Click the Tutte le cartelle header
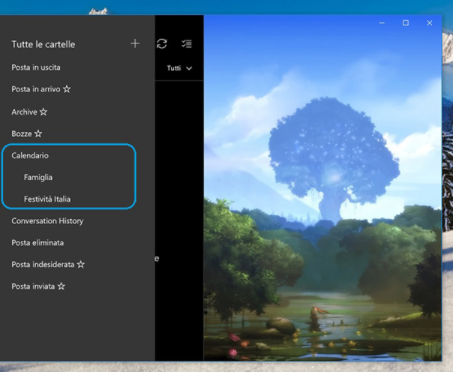The image size is (454, 372). 43,44
